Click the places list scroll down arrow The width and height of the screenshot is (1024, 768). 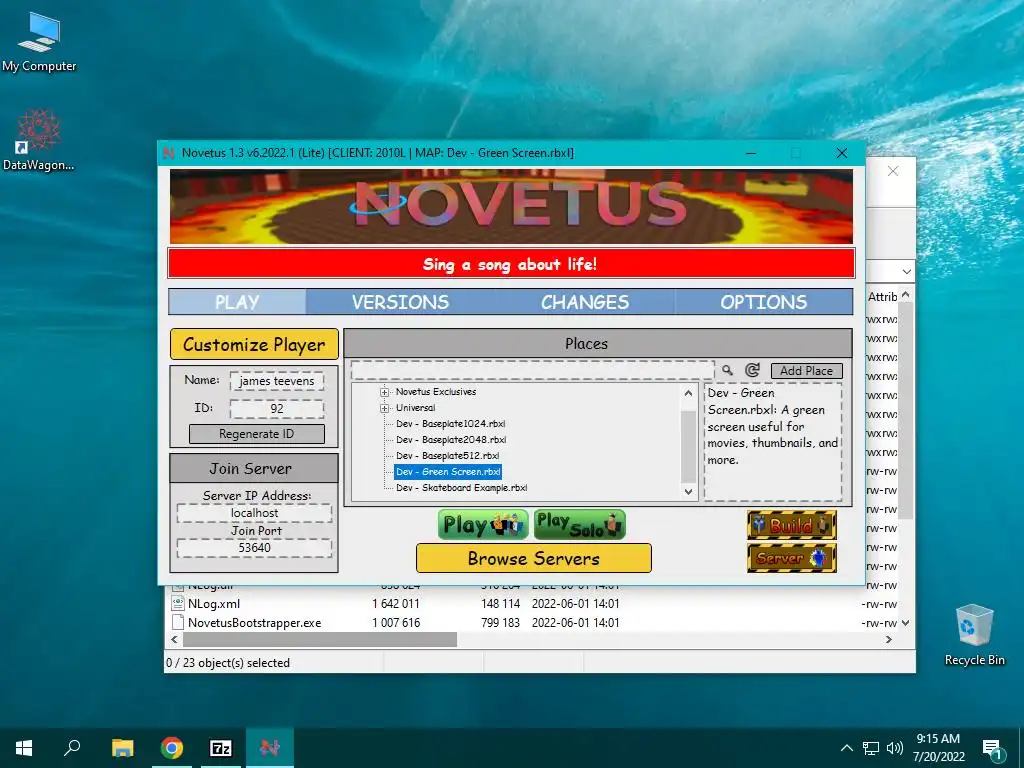pyautogui.click(x=688, y=492)
